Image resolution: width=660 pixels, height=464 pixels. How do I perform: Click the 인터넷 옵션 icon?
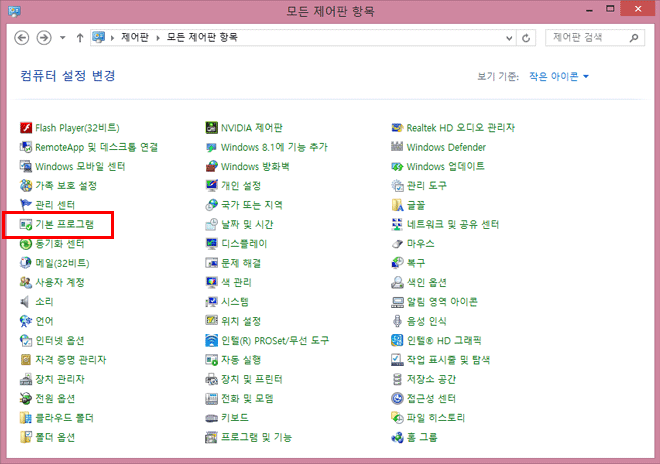pyautogui.click(x=26, y=341)
